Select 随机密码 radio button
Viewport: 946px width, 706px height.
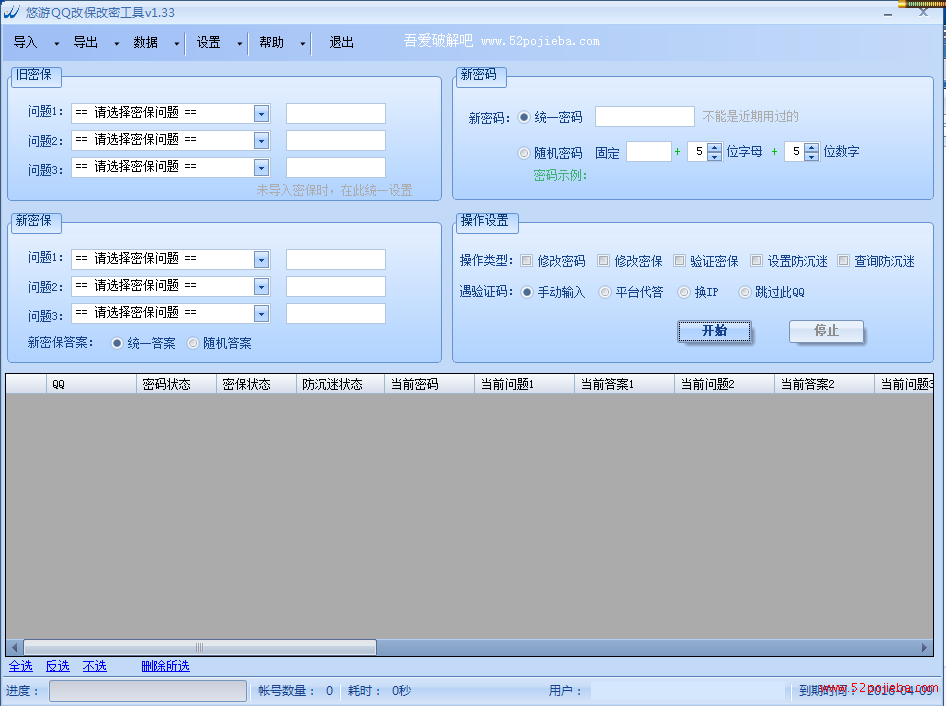(x=524, y=153)
